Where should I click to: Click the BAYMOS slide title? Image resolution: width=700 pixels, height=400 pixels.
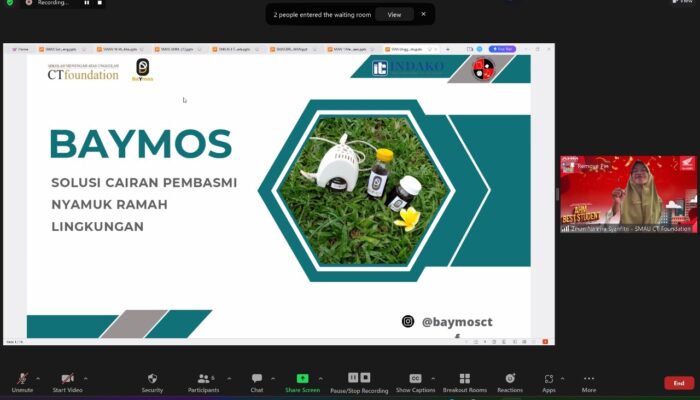(141, 144)
